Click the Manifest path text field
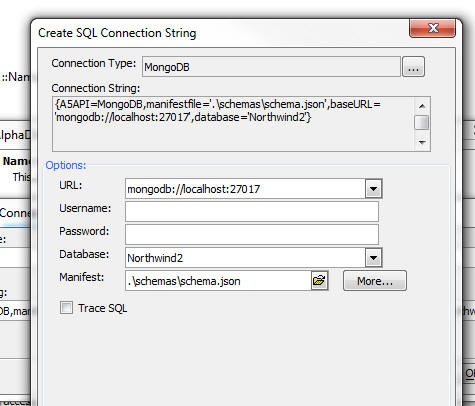 coord(218,281)
